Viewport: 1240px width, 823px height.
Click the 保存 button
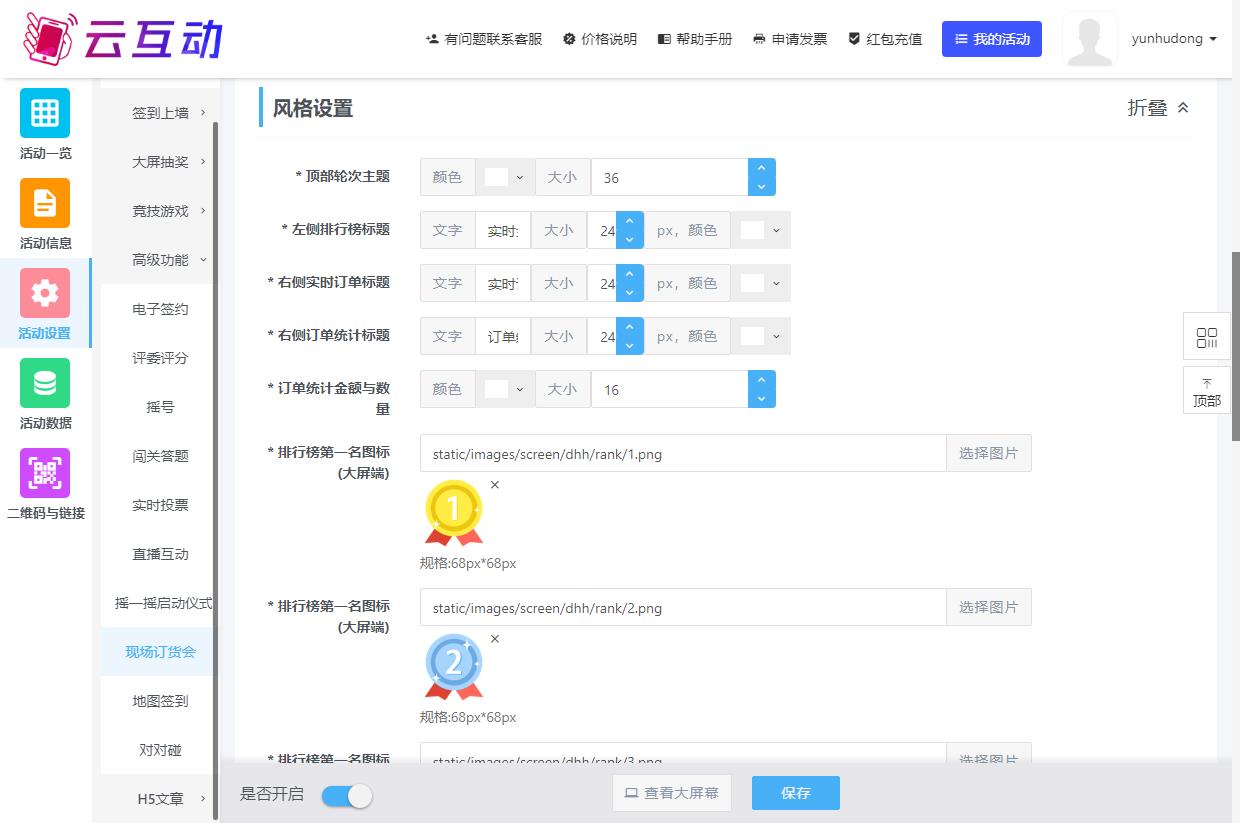pyautogui.click(x=795, y=793)
